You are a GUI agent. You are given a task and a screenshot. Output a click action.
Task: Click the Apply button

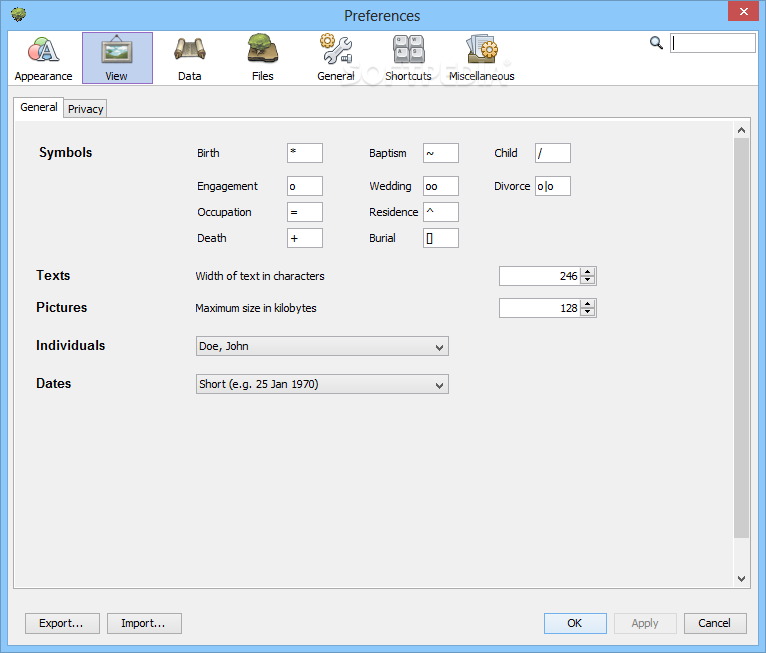tap(645, 623)
